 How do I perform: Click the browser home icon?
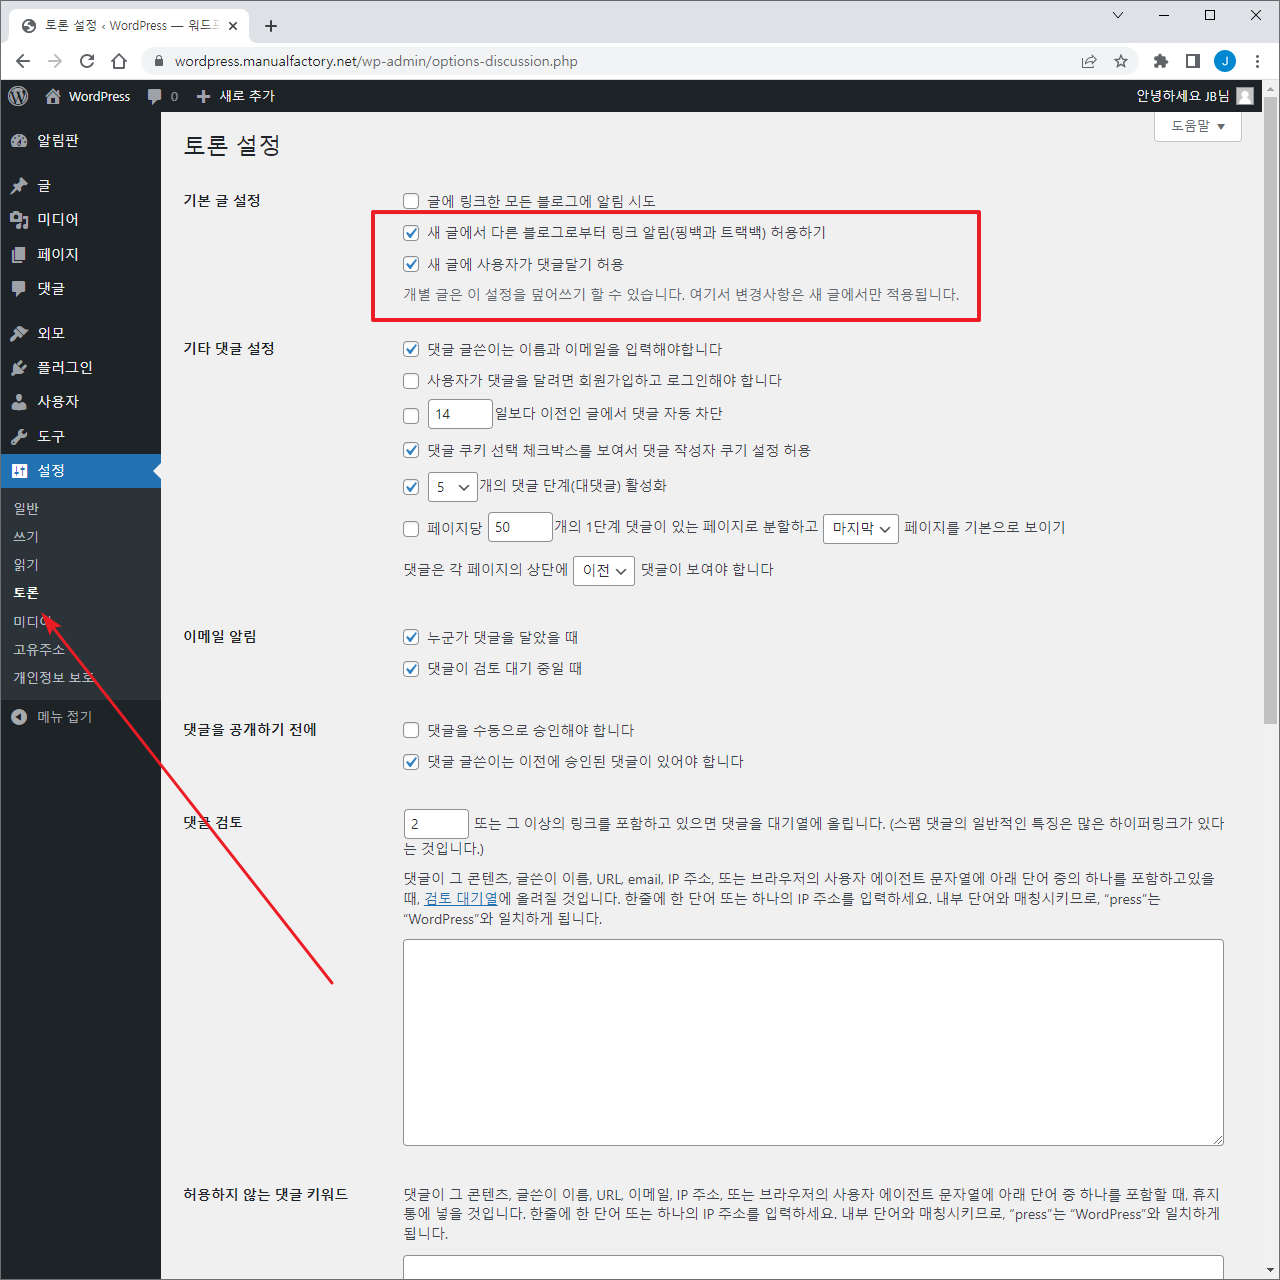[119, 61]
